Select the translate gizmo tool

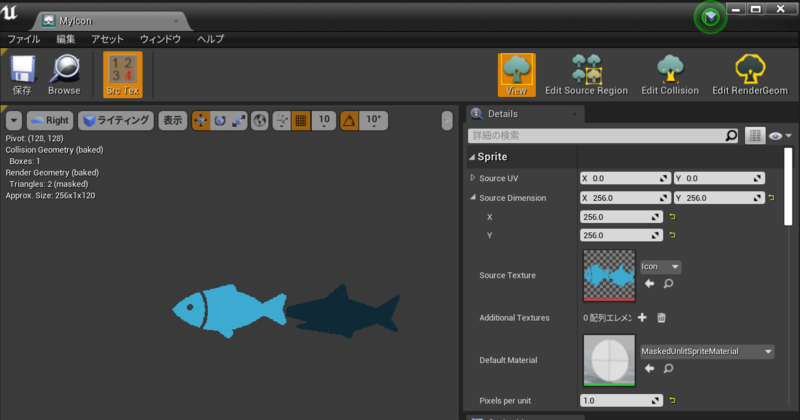[x=201, y=121]
